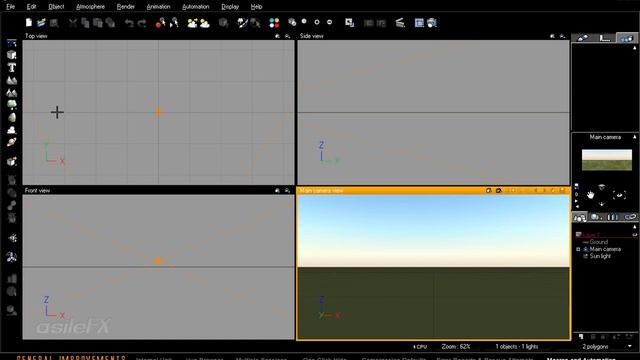The image size is (640, 360).
Task: Open the Object menu
Action: point(56,7)
